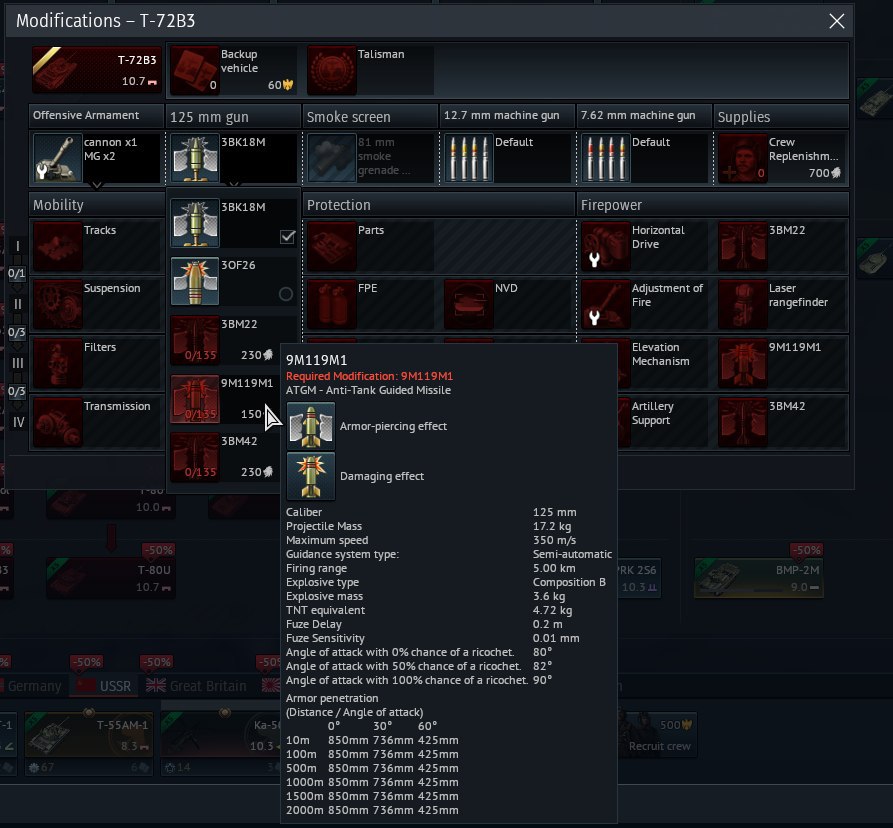Click the Armor-piercing effect preview icon
Screen dimensions: 893x828
click(310, 426)
